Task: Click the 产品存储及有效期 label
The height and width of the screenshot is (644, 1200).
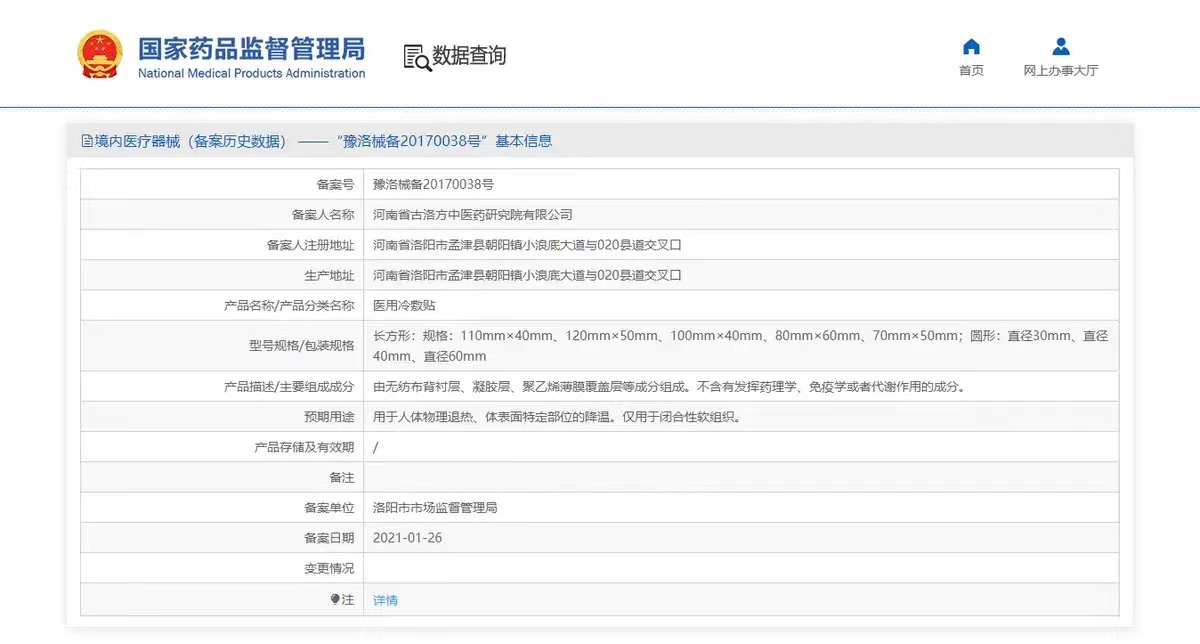Action: click(x=304, y=447)
